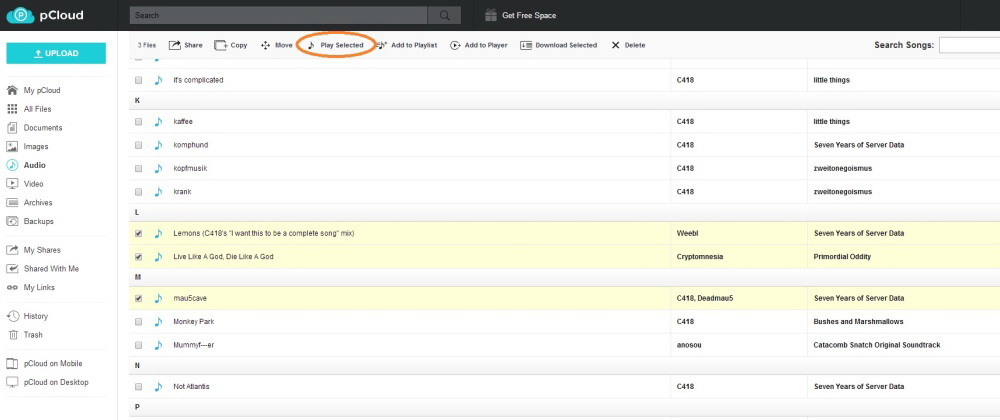Image resolution: width=1000 pixels, height=420 pixels.
Task: Uncheck the mau5cave checkbox
Action: (138, 298)
